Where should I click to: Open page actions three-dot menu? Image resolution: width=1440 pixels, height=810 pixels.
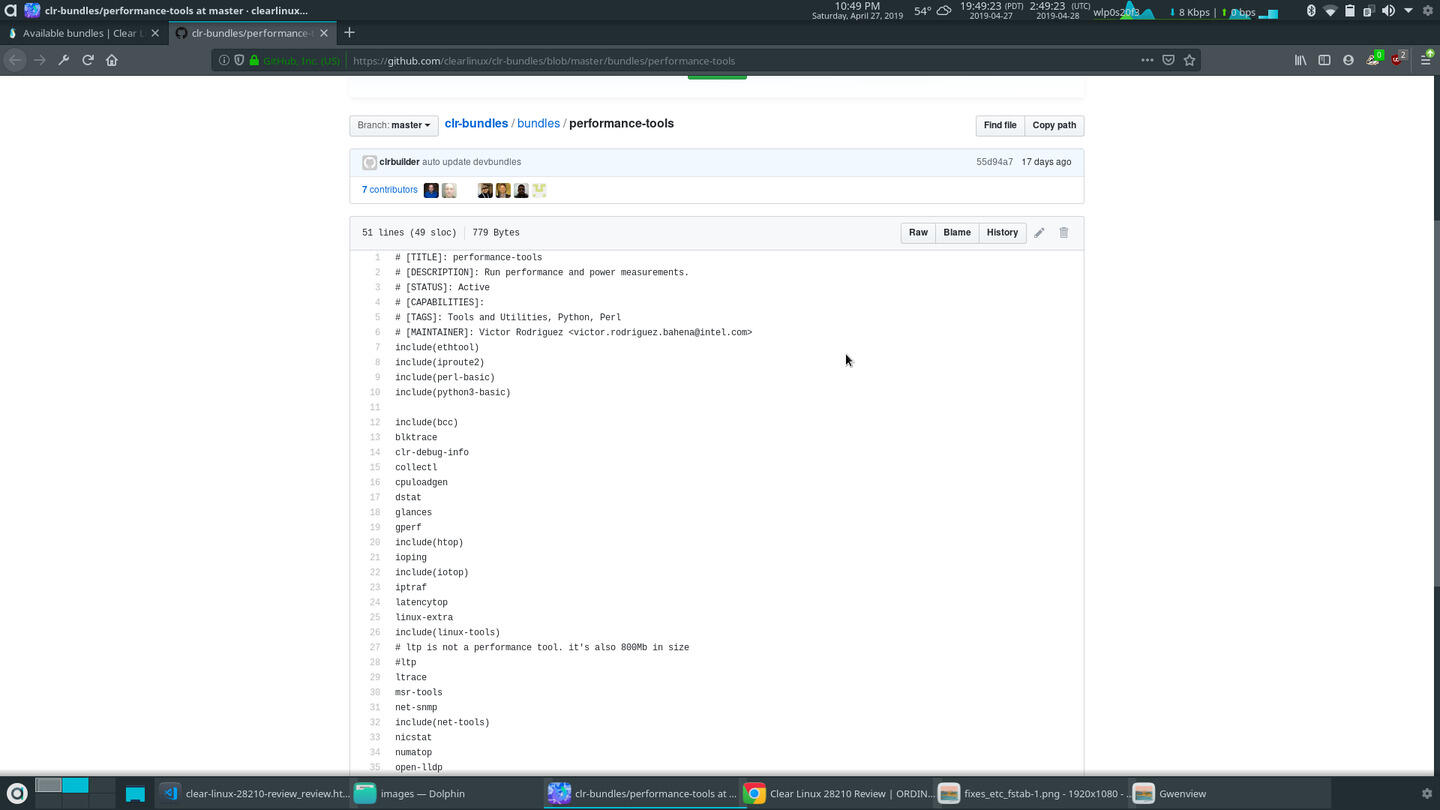point(1147,60)
